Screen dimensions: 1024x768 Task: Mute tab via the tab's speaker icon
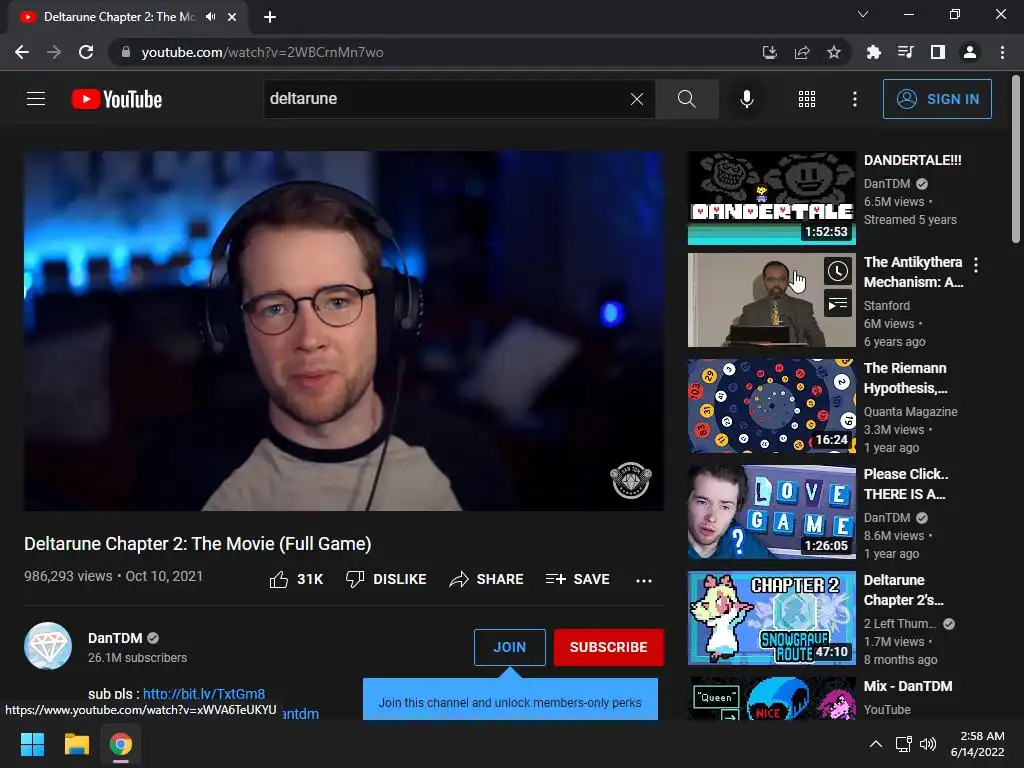tap(210, 16)
